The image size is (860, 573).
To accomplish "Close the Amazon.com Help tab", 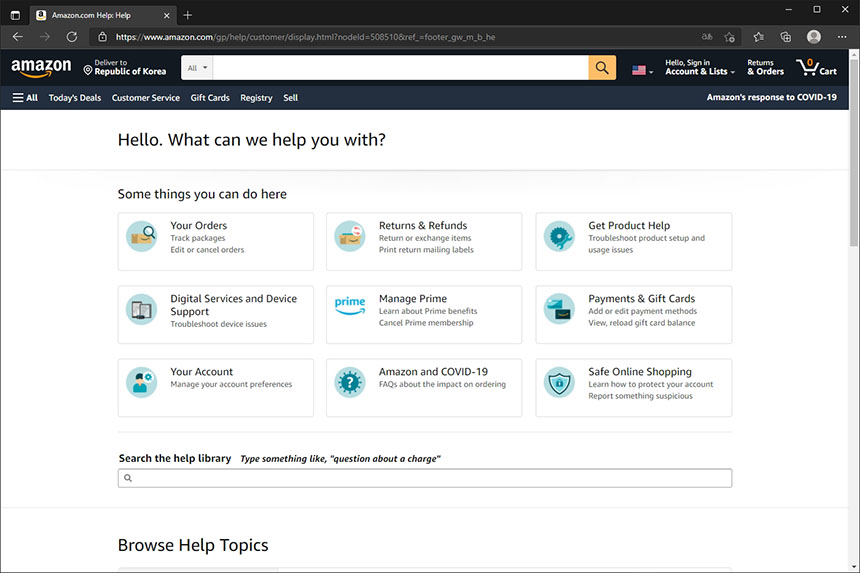I will pos(167,15).
